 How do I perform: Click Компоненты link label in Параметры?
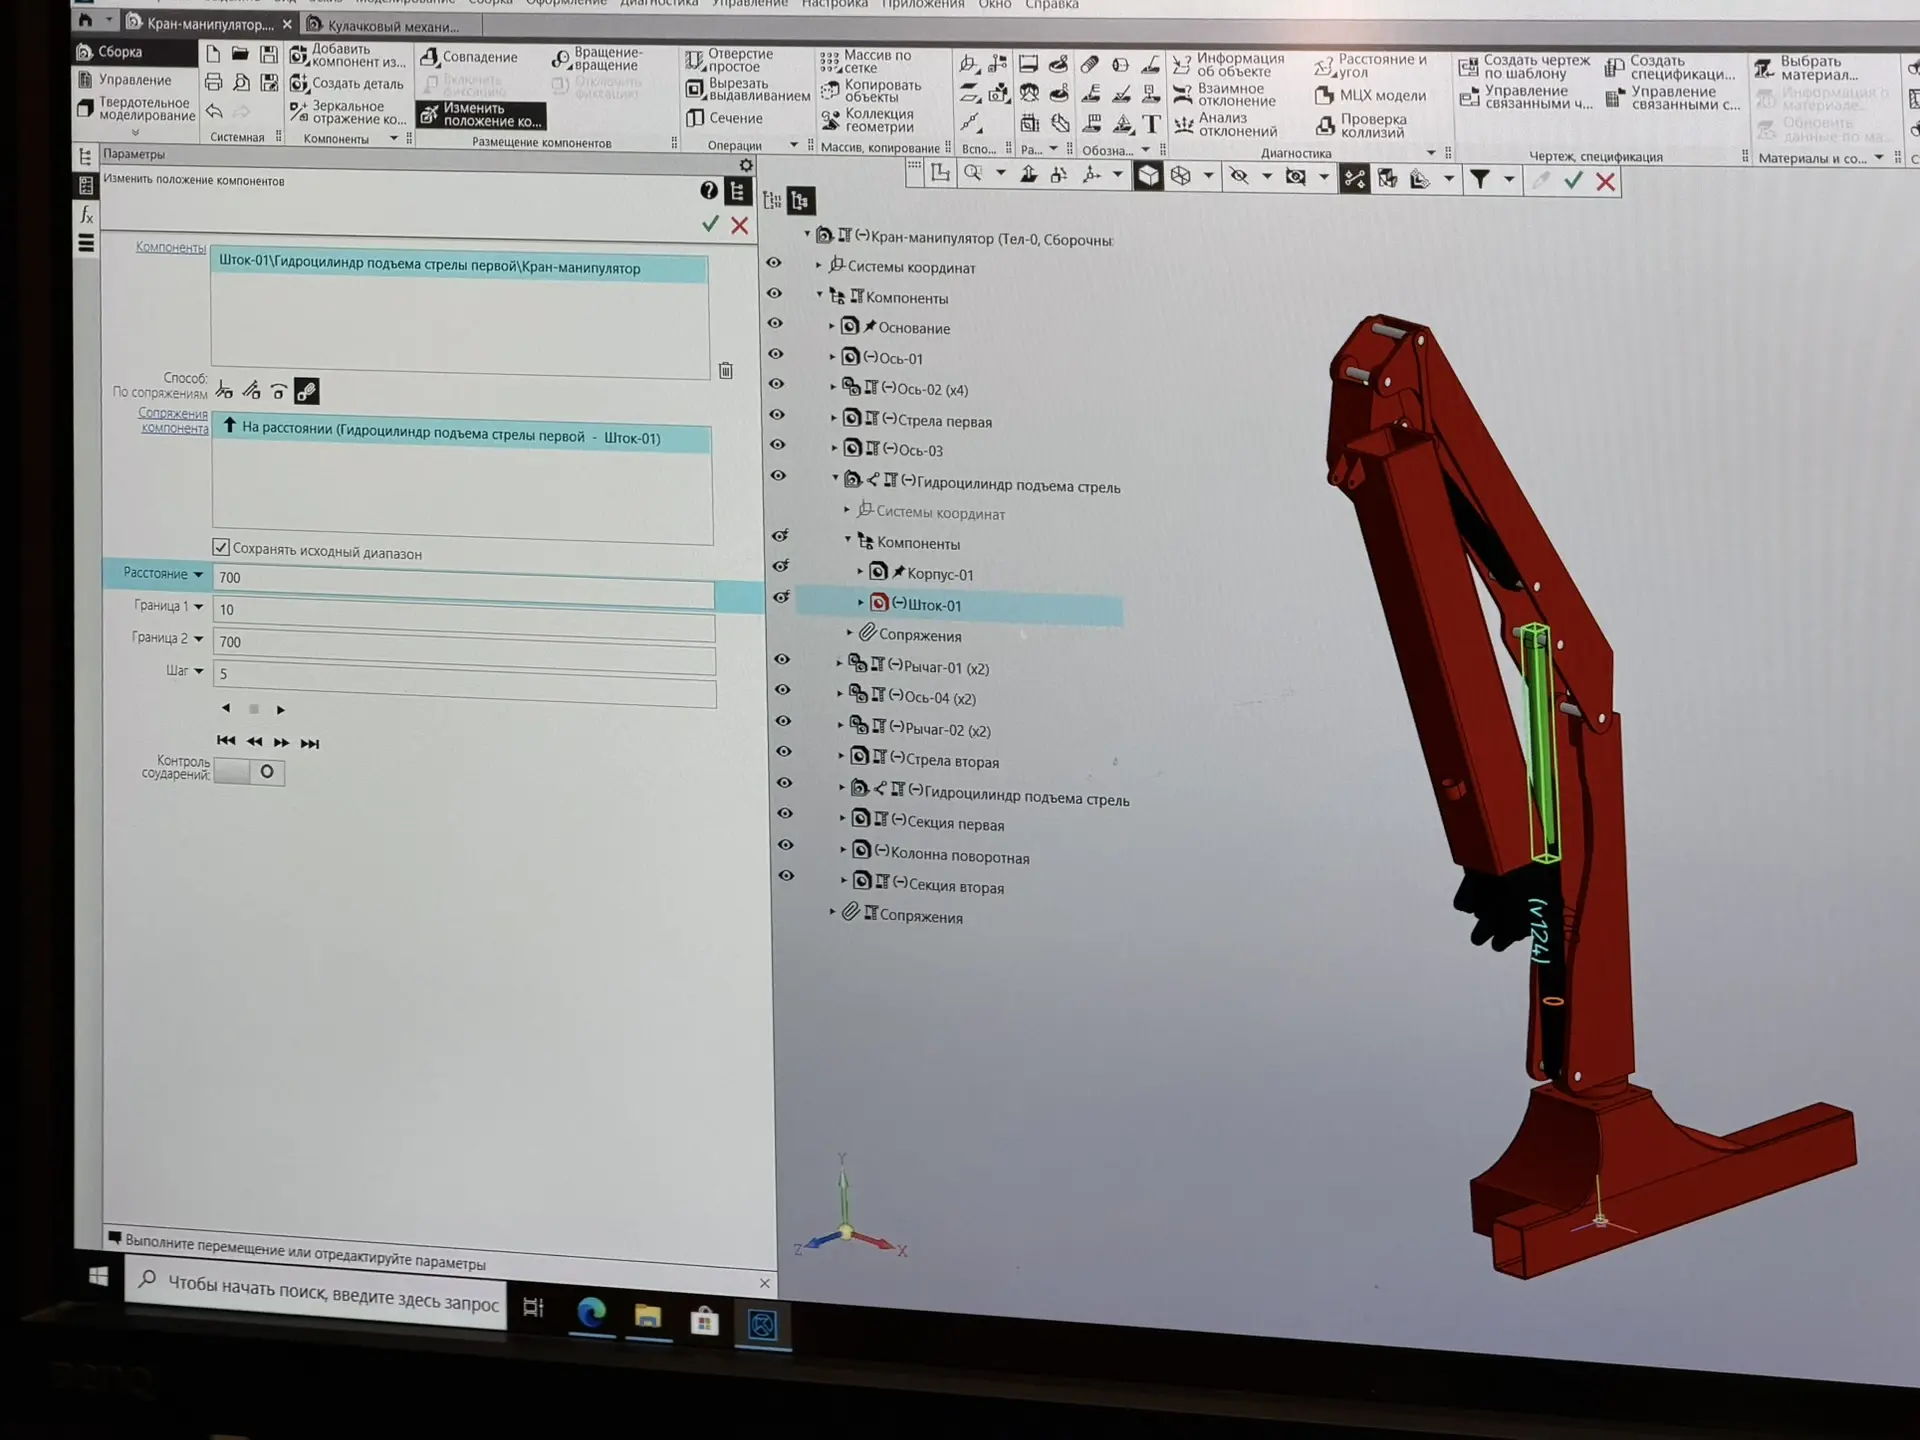[x=171, y=247]
